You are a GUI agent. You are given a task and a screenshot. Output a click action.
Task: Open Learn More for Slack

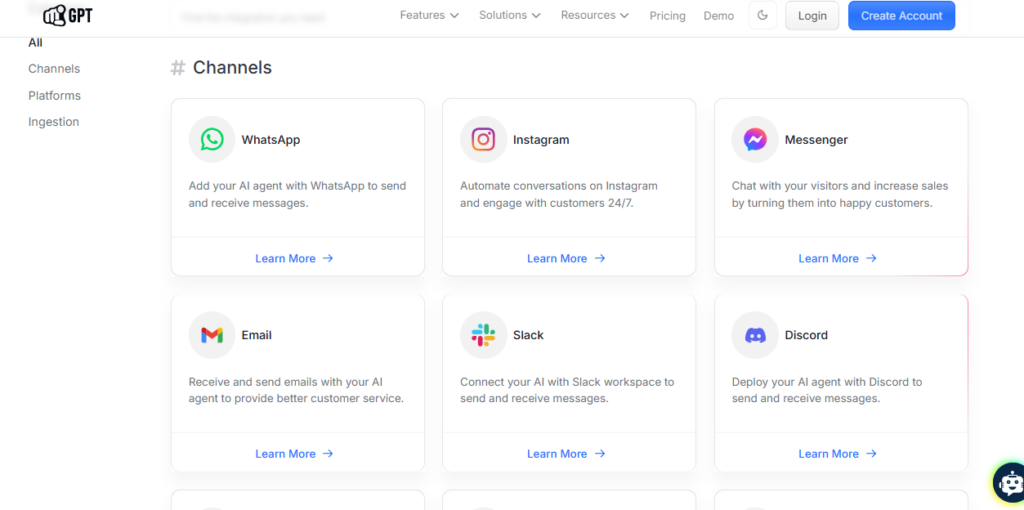click(x=566, y=453)
